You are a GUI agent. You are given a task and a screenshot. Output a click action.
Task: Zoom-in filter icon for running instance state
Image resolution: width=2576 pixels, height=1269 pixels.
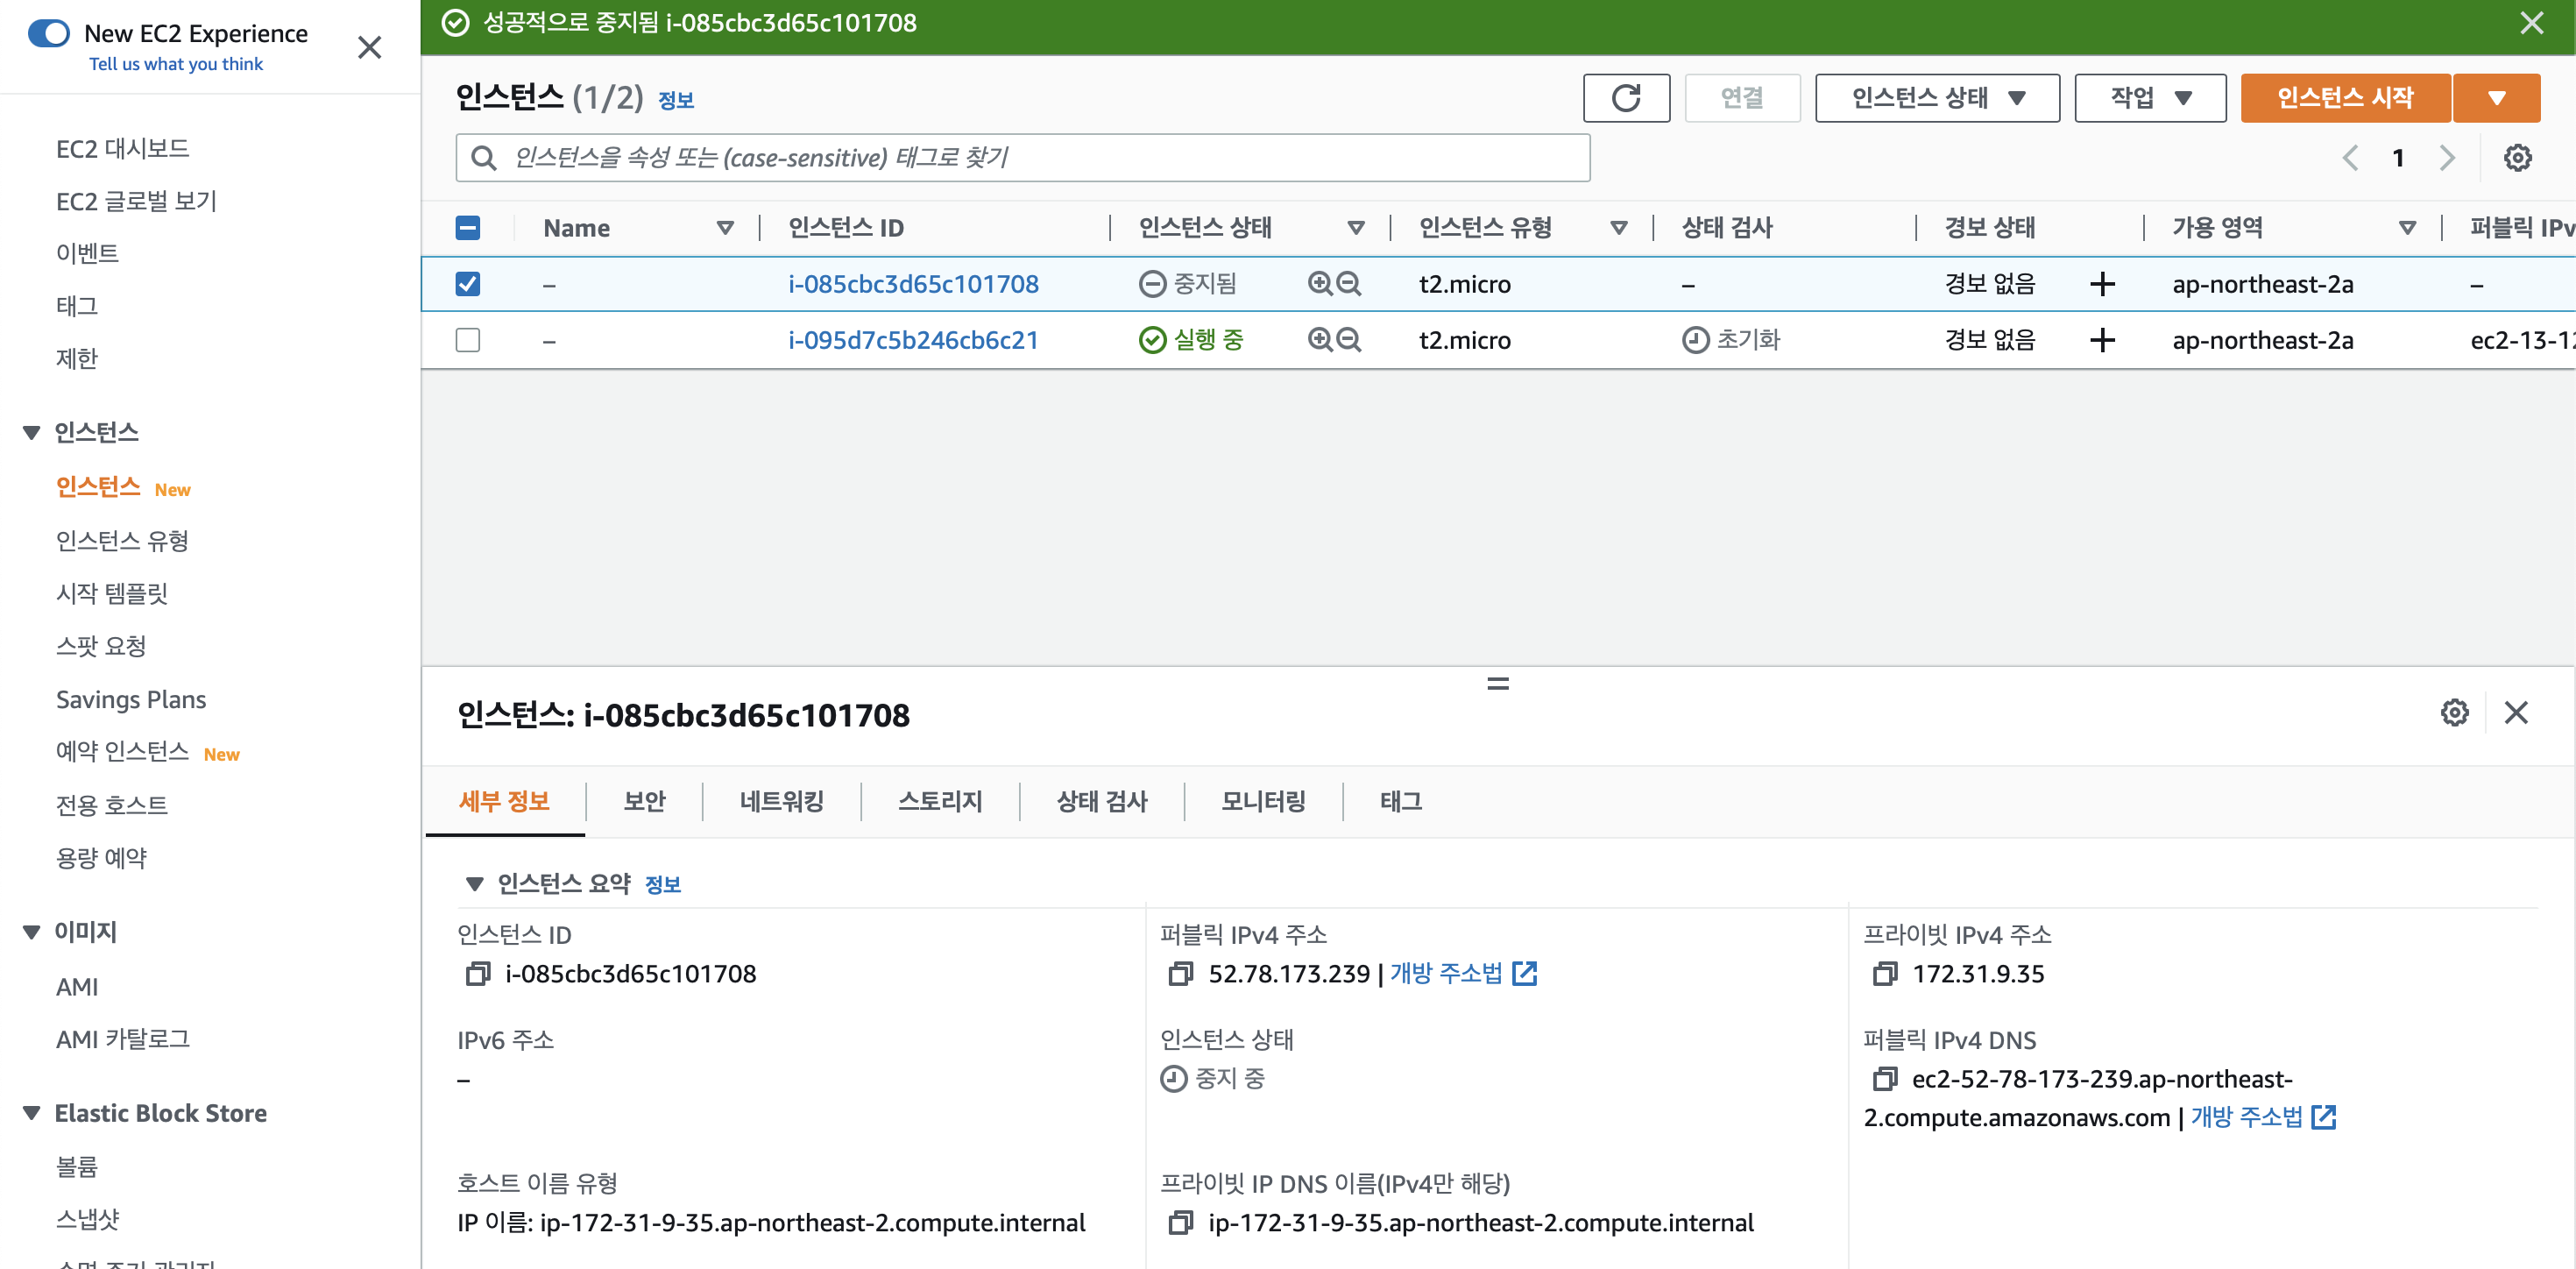click(1320, 340)
